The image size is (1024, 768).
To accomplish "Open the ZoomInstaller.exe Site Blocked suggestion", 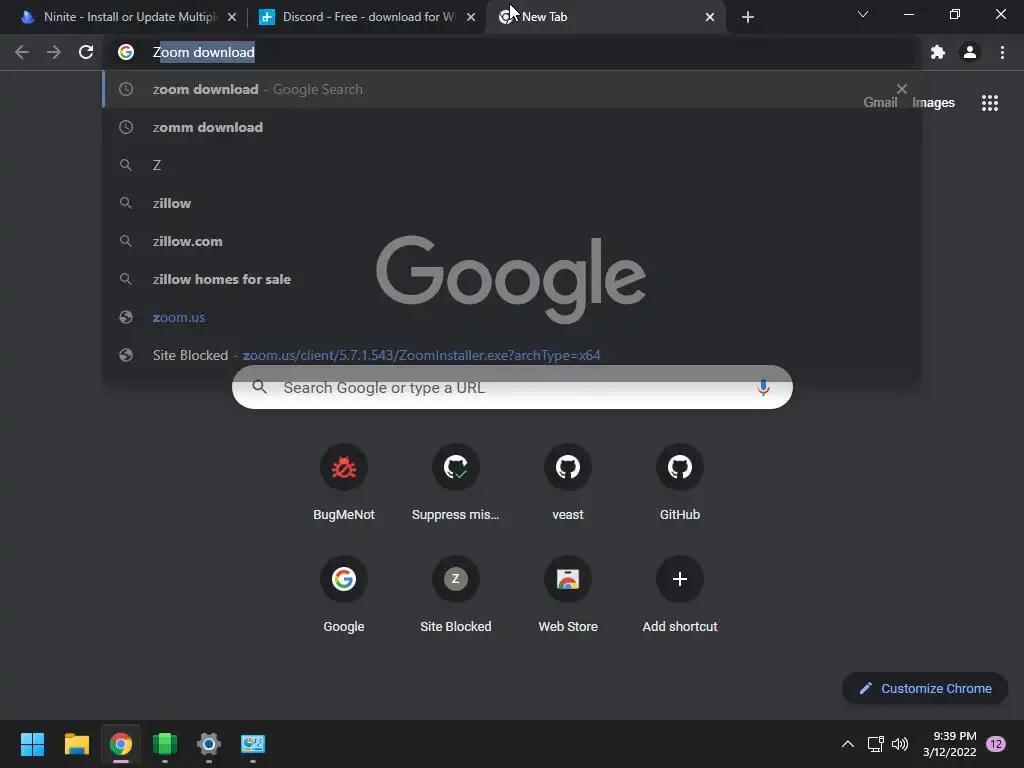I will (x=512, y=355).
